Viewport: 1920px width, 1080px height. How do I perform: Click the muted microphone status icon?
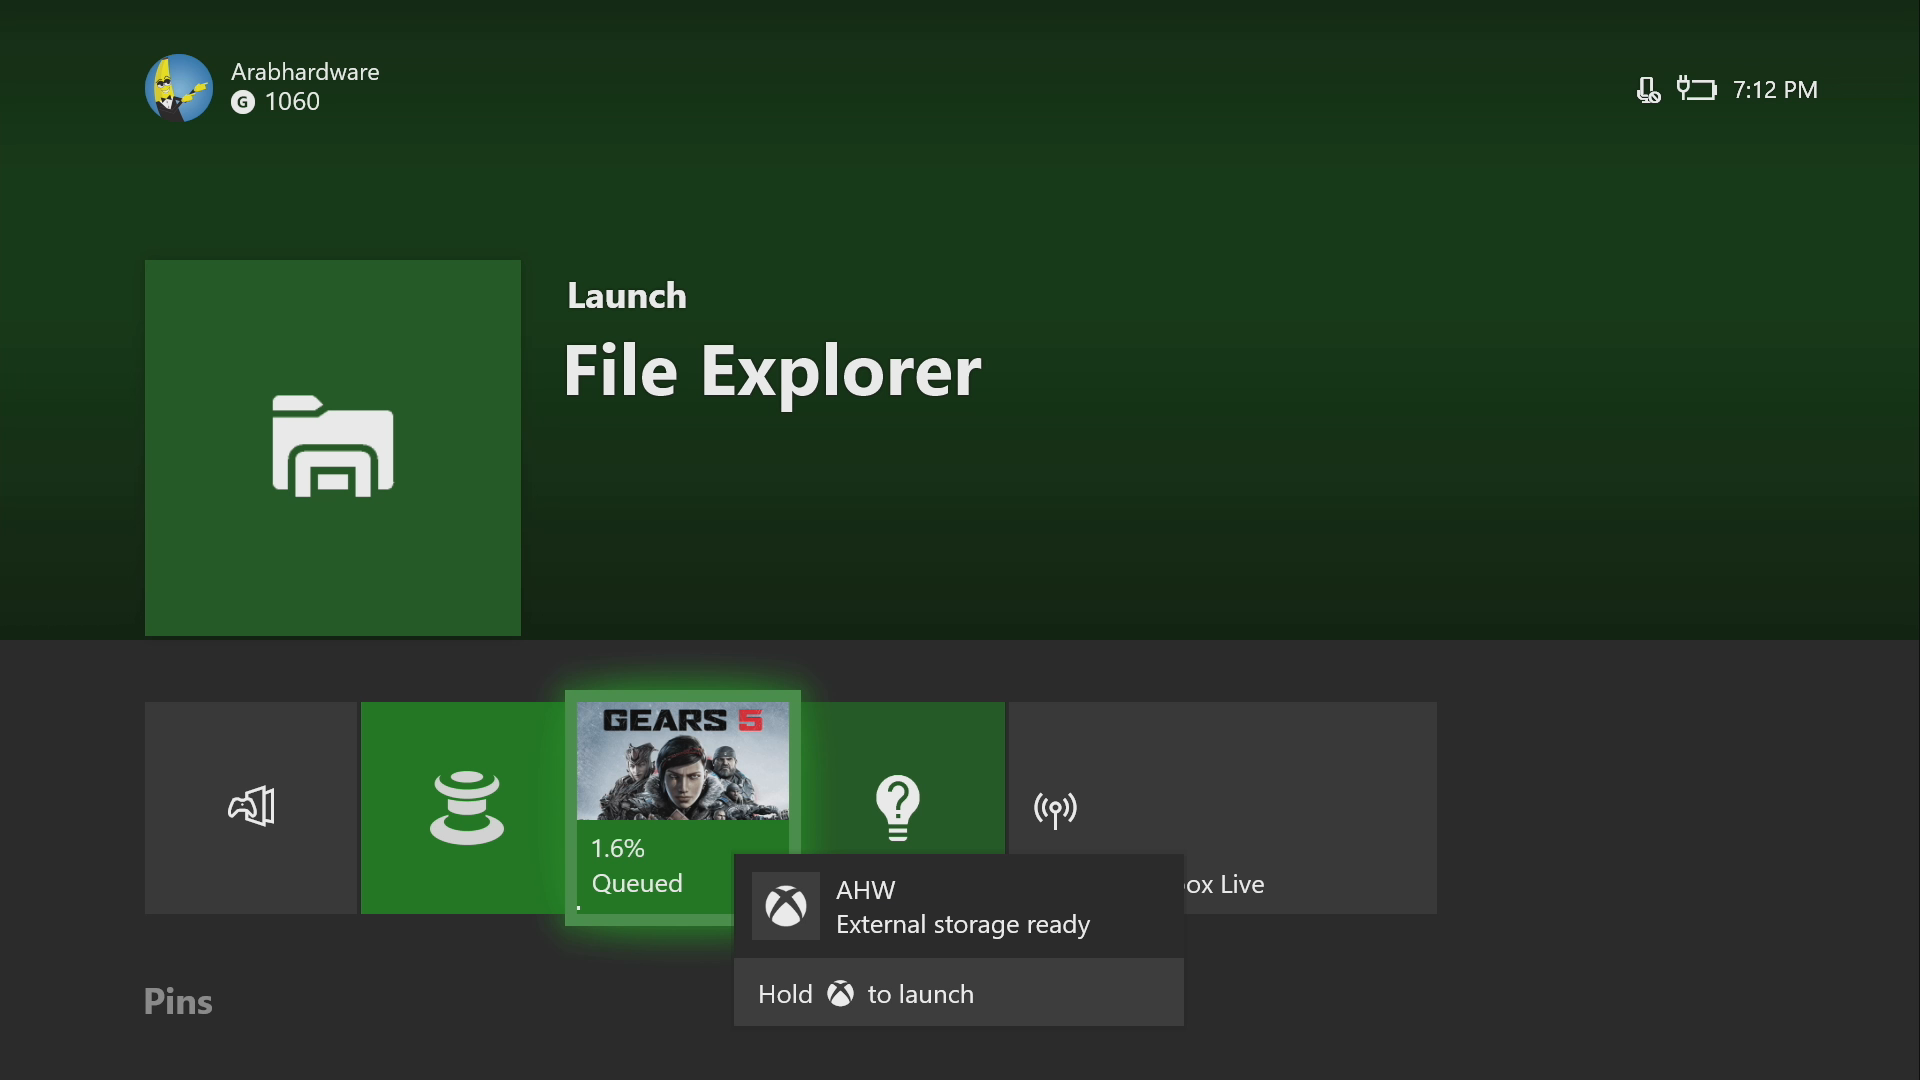click(1648, 90)
